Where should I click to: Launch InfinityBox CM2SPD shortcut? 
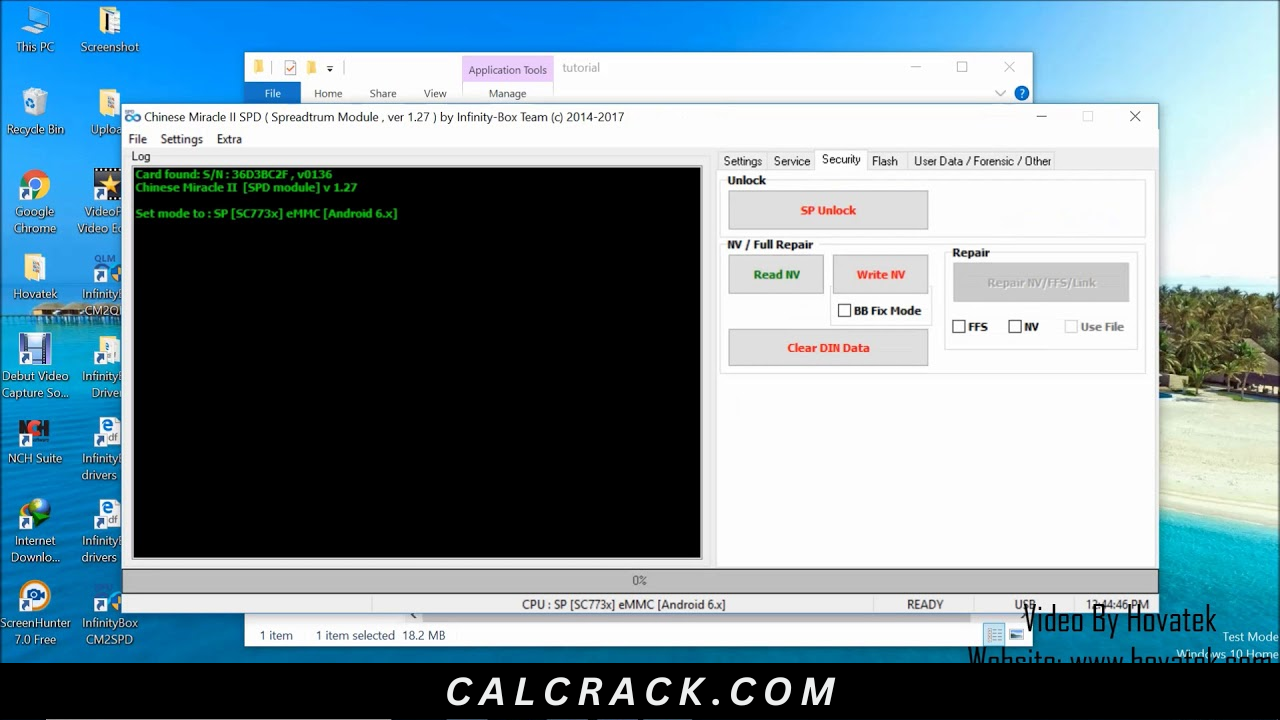pyautogui.click(x=110, y=614)
